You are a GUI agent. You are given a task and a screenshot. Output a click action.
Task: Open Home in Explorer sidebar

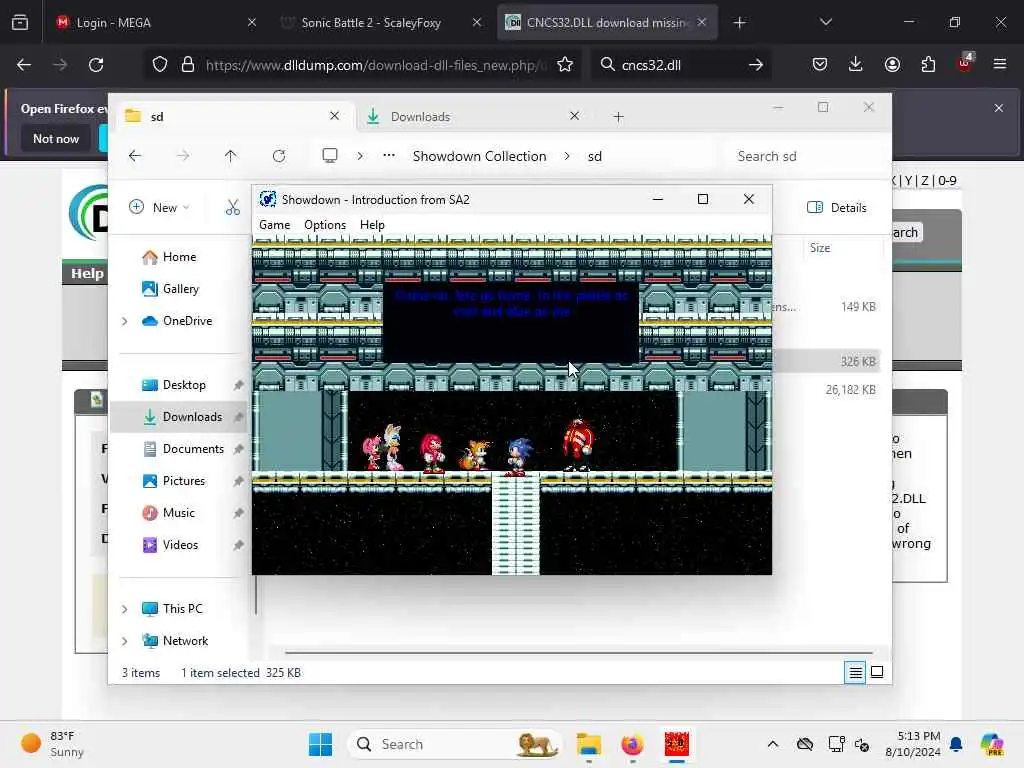tap(179, 257)
